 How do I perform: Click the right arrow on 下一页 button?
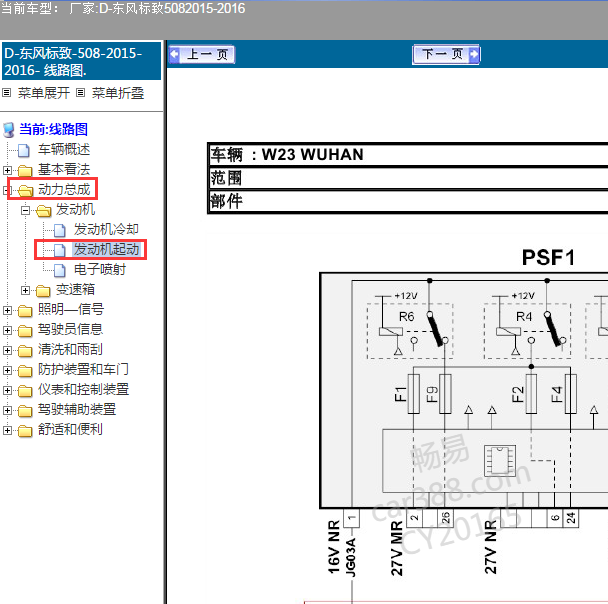click(474, 54)
